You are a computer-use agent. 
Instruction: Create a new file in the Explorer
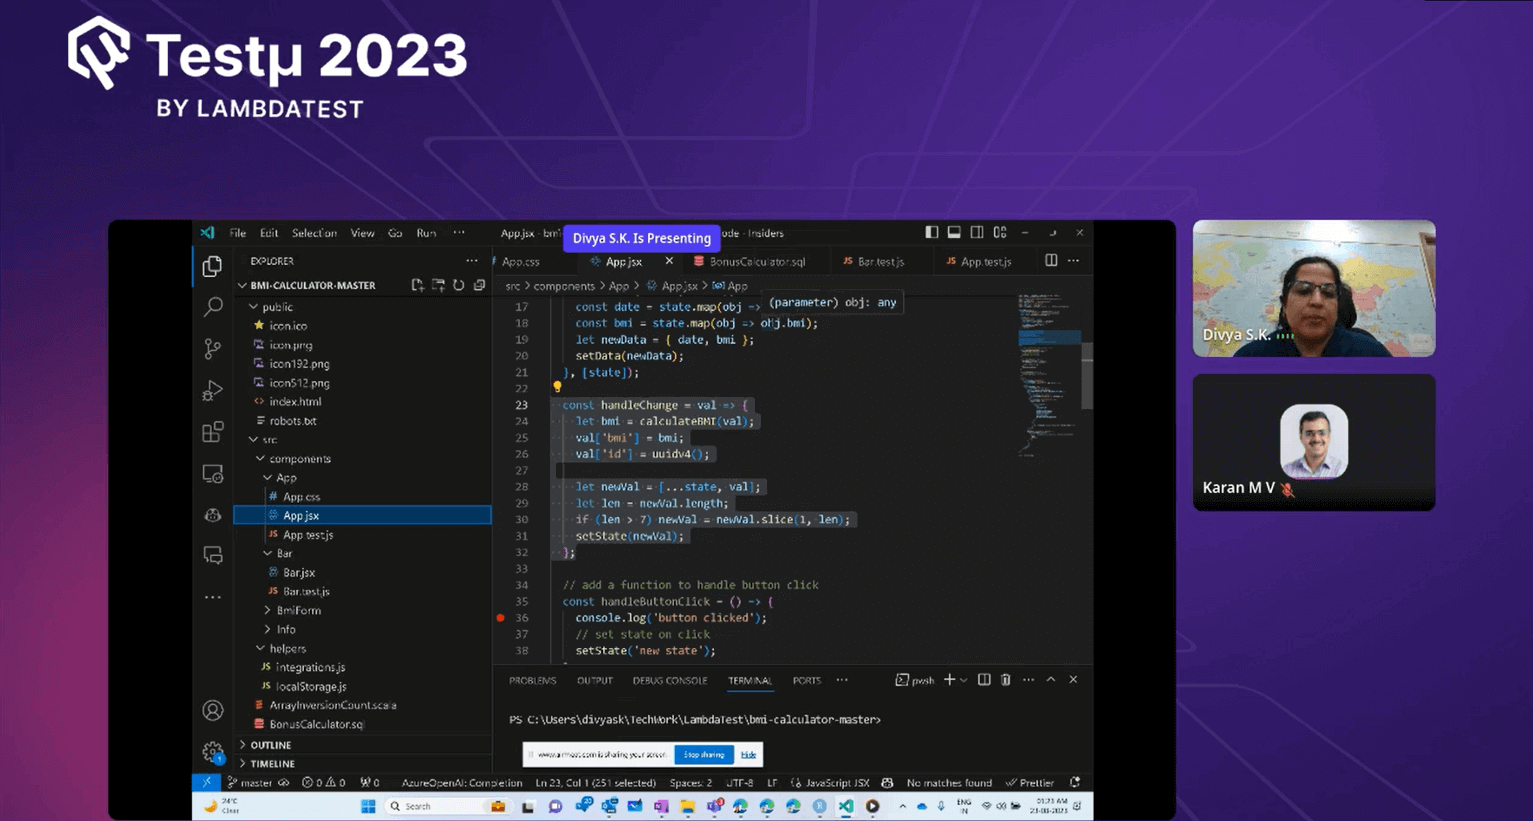click(x=417, y=285)
